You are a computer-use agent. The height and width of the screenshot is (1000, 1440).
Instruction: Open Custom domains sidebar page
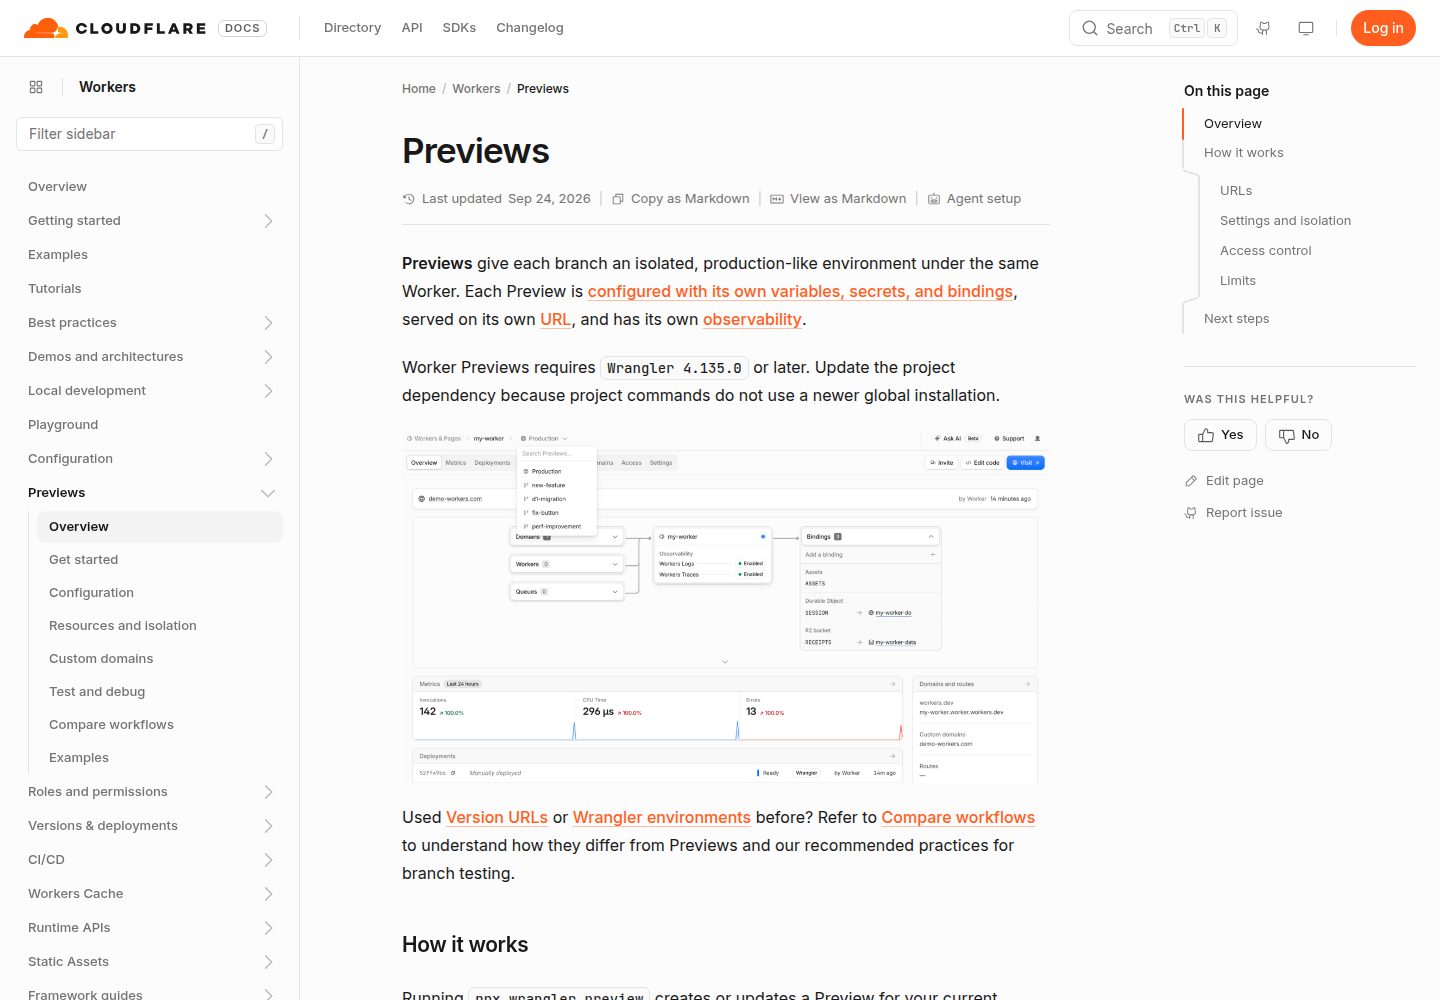pos(101,659)
